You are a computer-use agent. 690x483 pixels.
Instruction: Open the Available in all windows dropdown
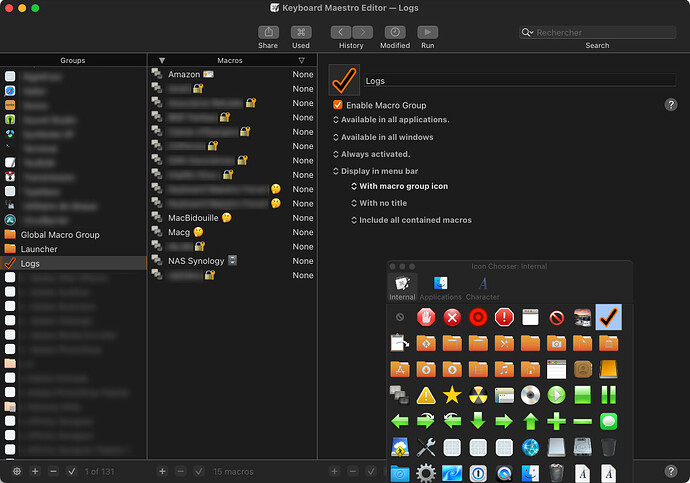point(383,137)
